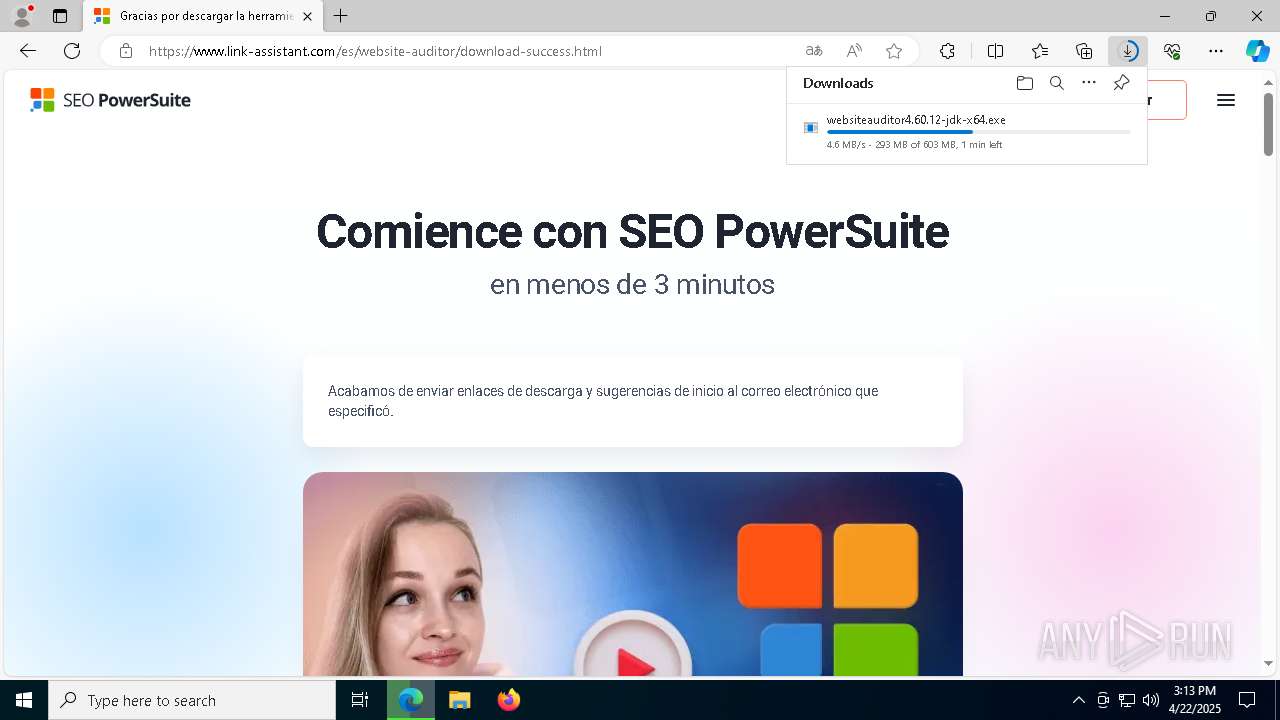Open the Windows Start menu
The image size is (1280, 720).
click(x=24, y=700)
